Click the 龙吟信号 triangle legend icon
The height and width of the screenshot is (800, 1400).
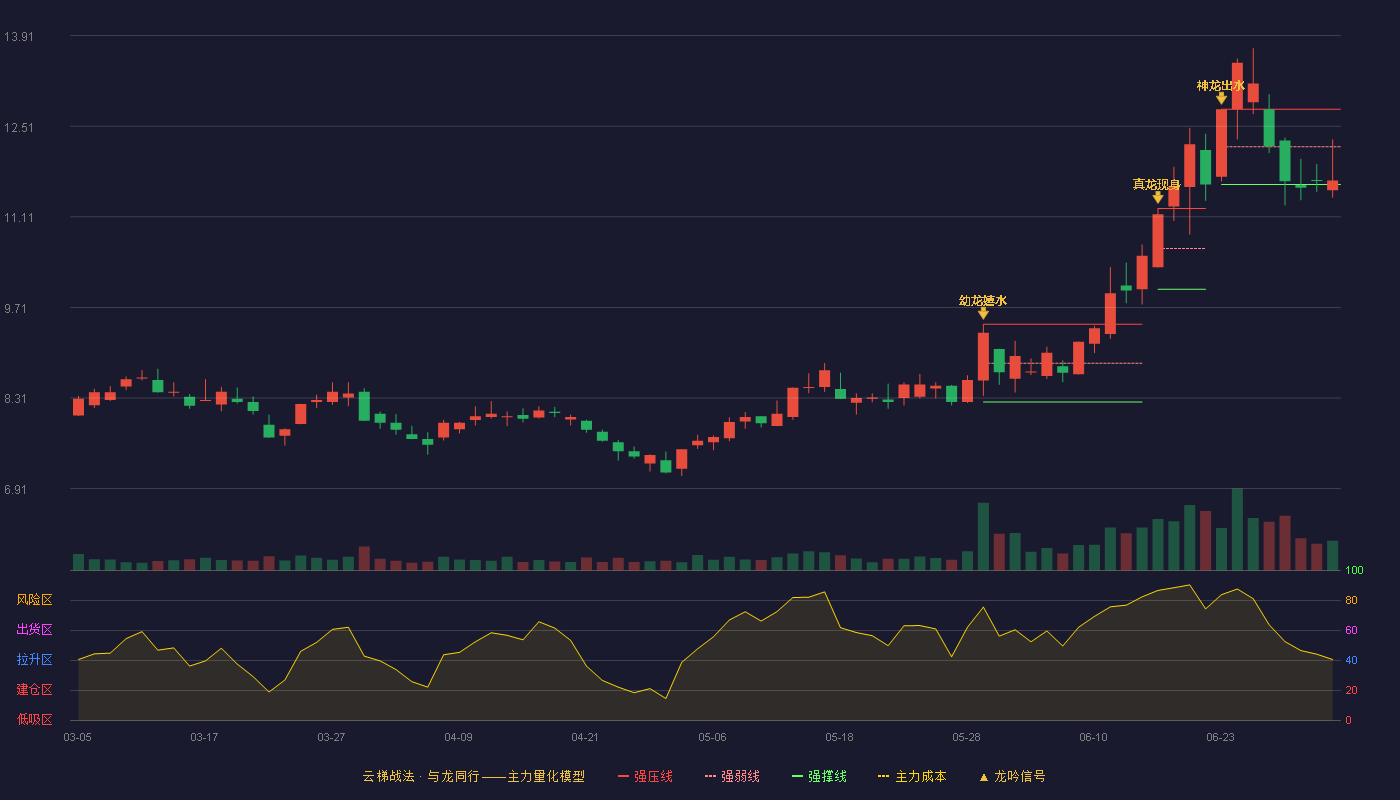click(984, 777)
